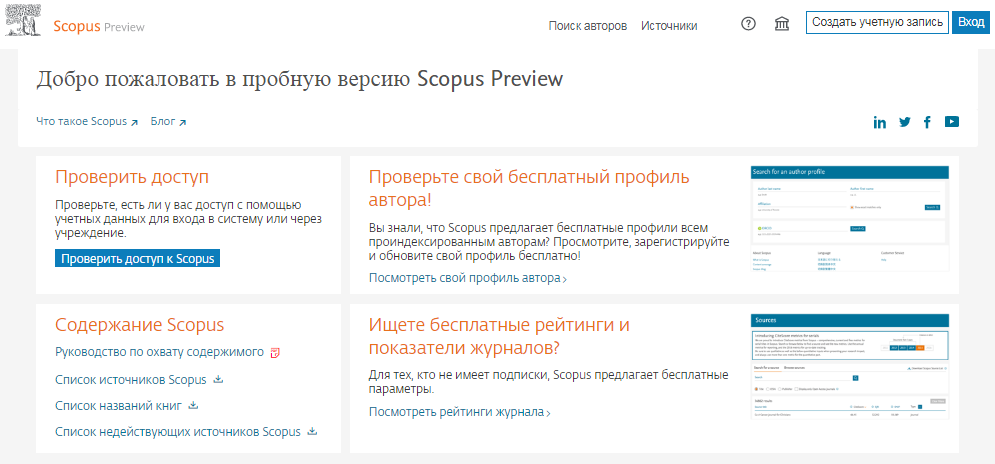Click heading Ищете бесплатные рейтинги и показатели журналов
Screen dimensions: 995x464
[x=499, y=336]
